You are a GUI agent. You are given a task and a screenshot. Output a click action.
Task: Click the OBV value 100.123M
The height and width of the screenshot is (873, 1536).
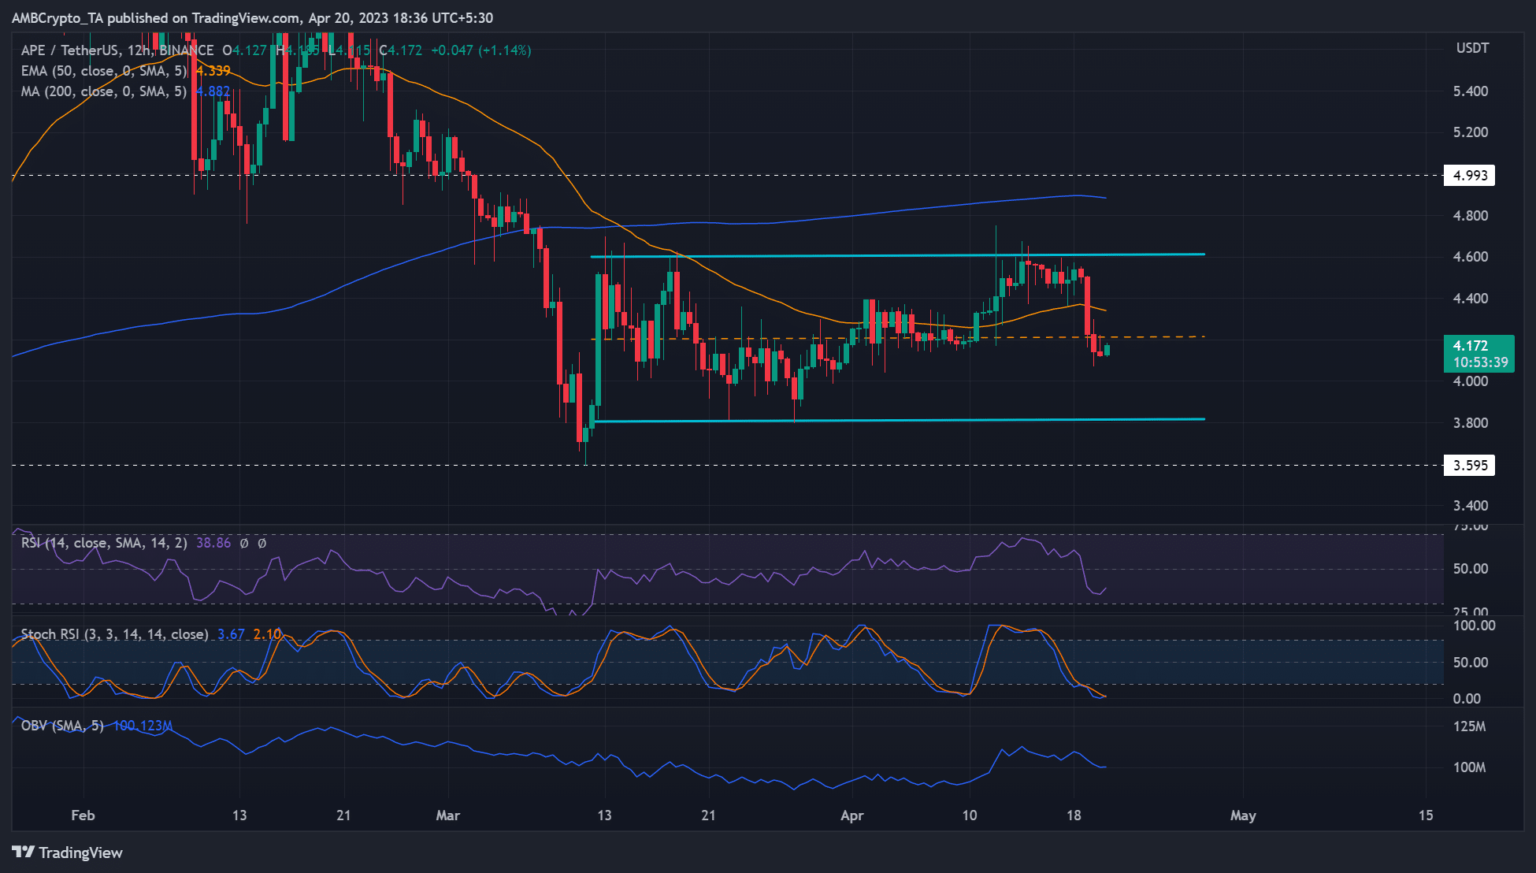tap(142, 725)
